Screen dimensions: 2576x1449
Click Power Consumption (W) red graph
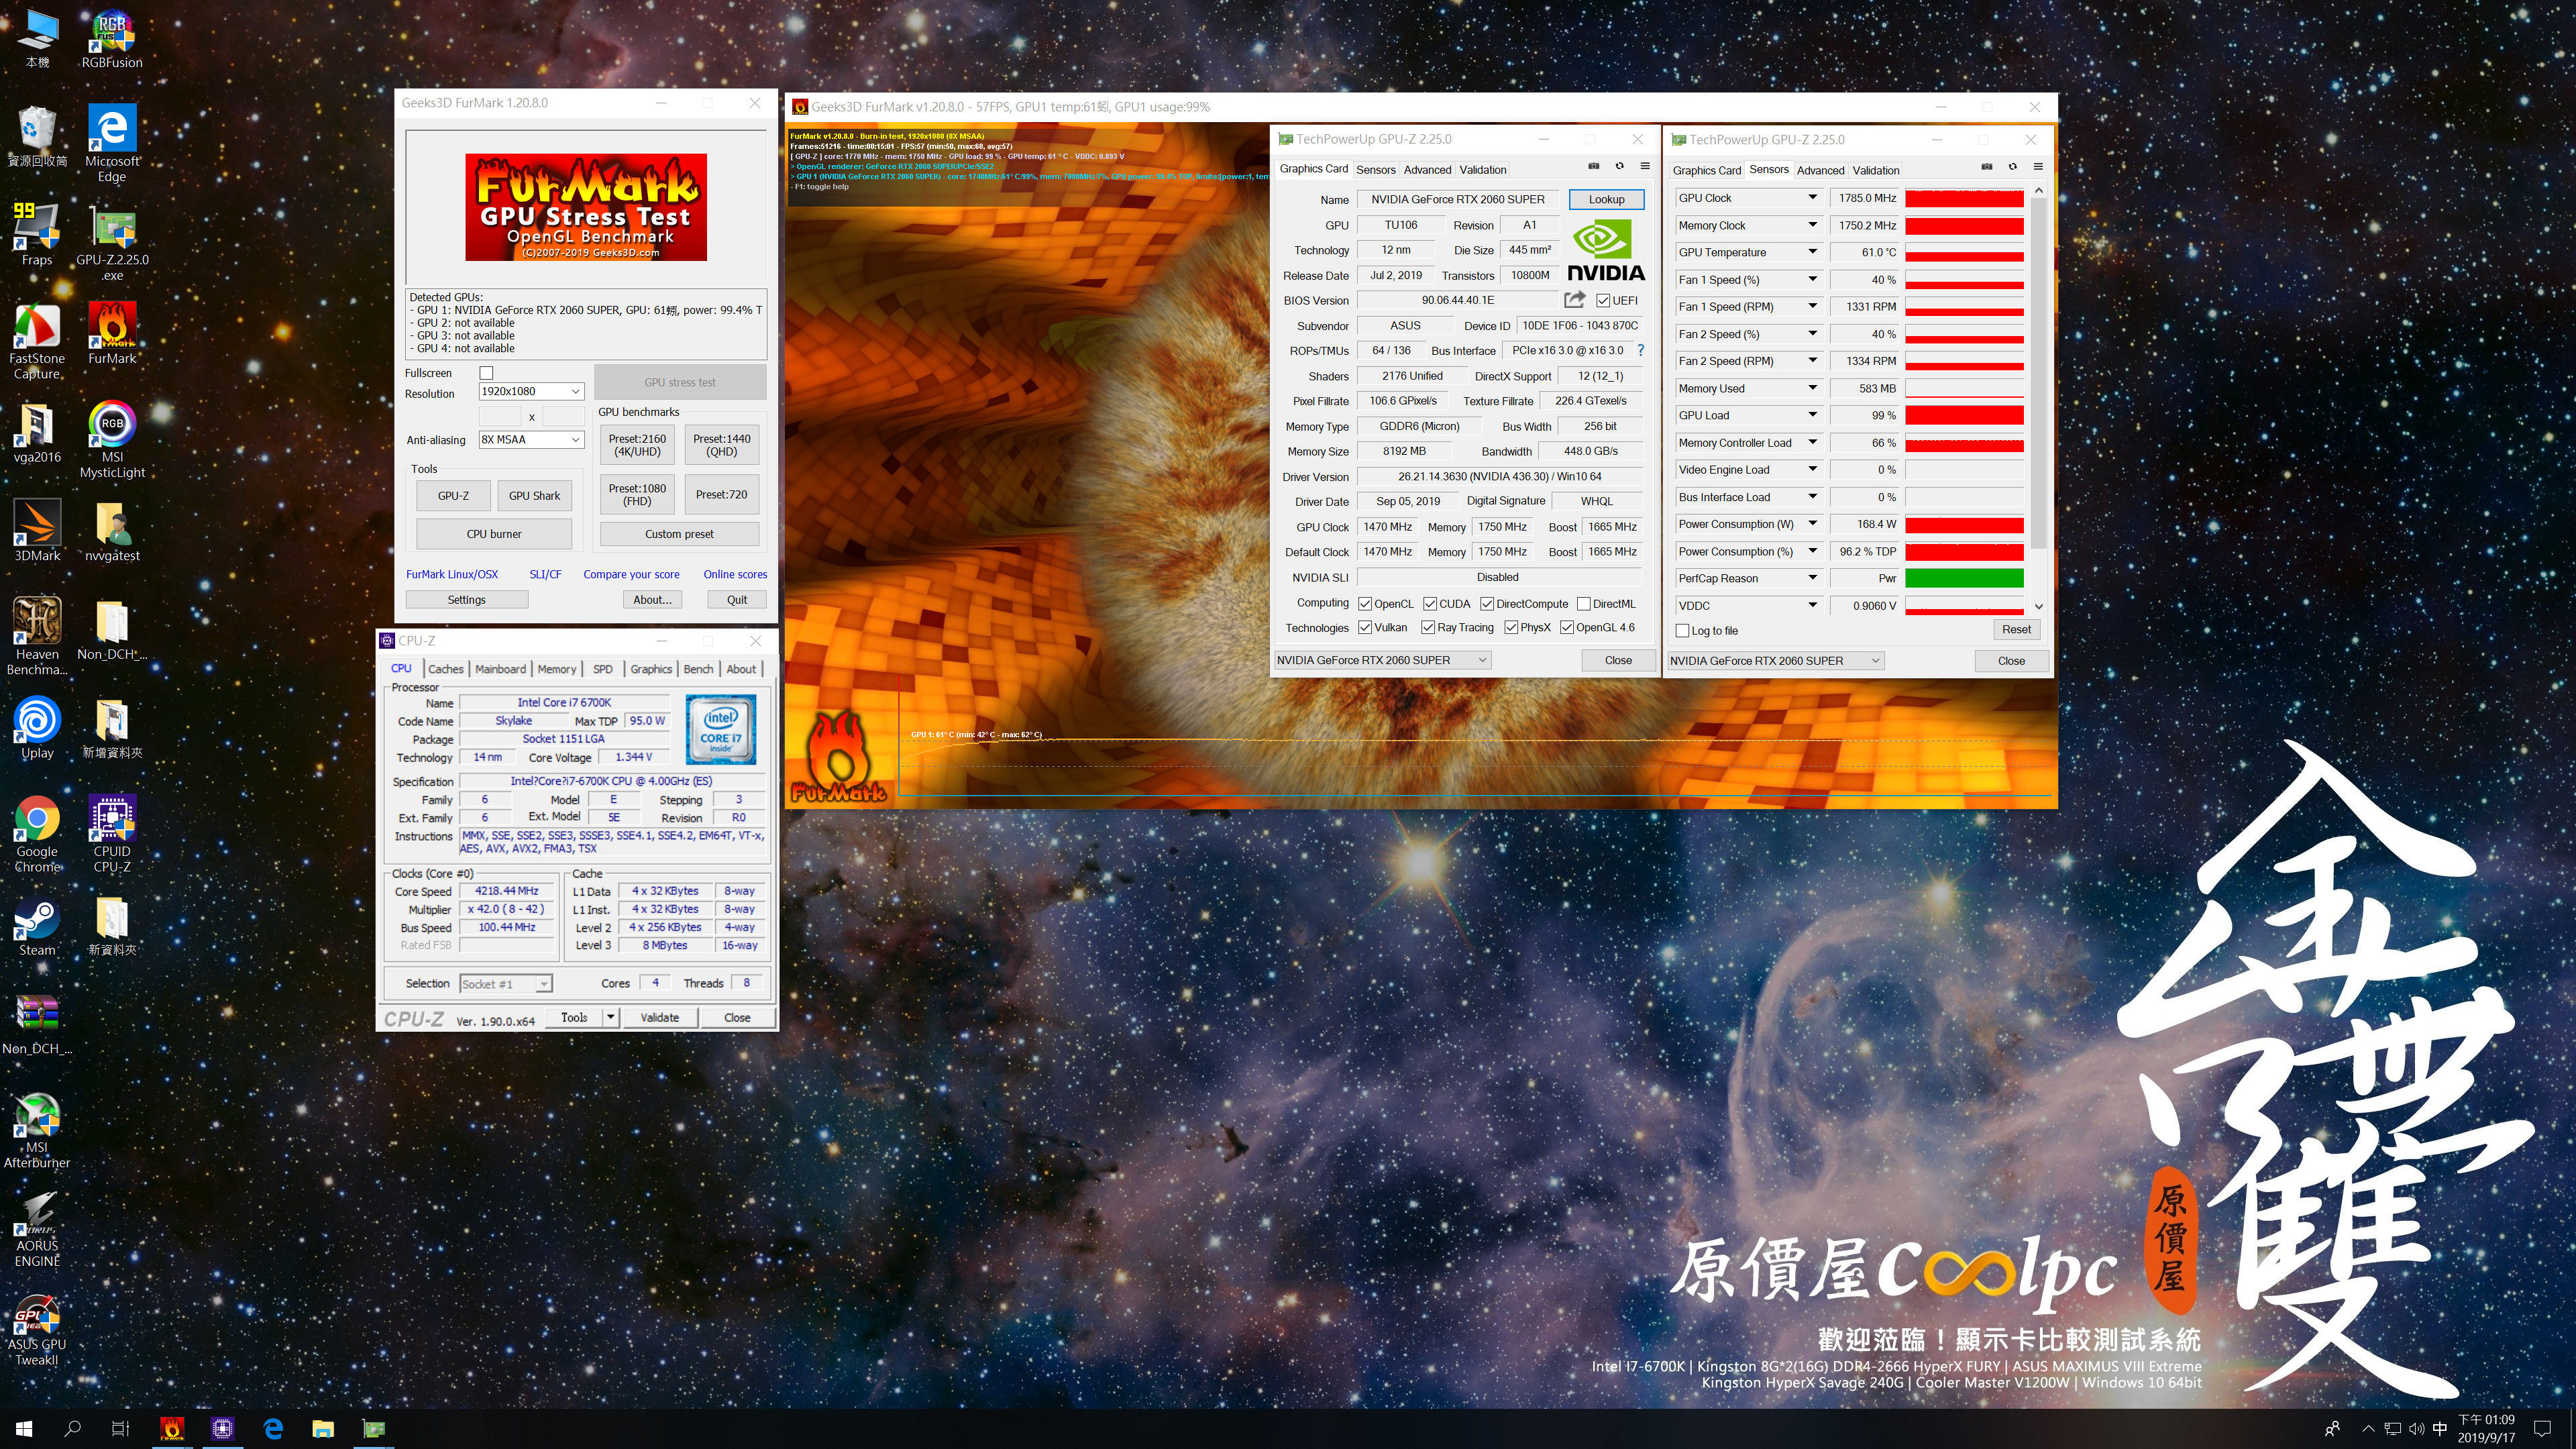[1964, 524]
